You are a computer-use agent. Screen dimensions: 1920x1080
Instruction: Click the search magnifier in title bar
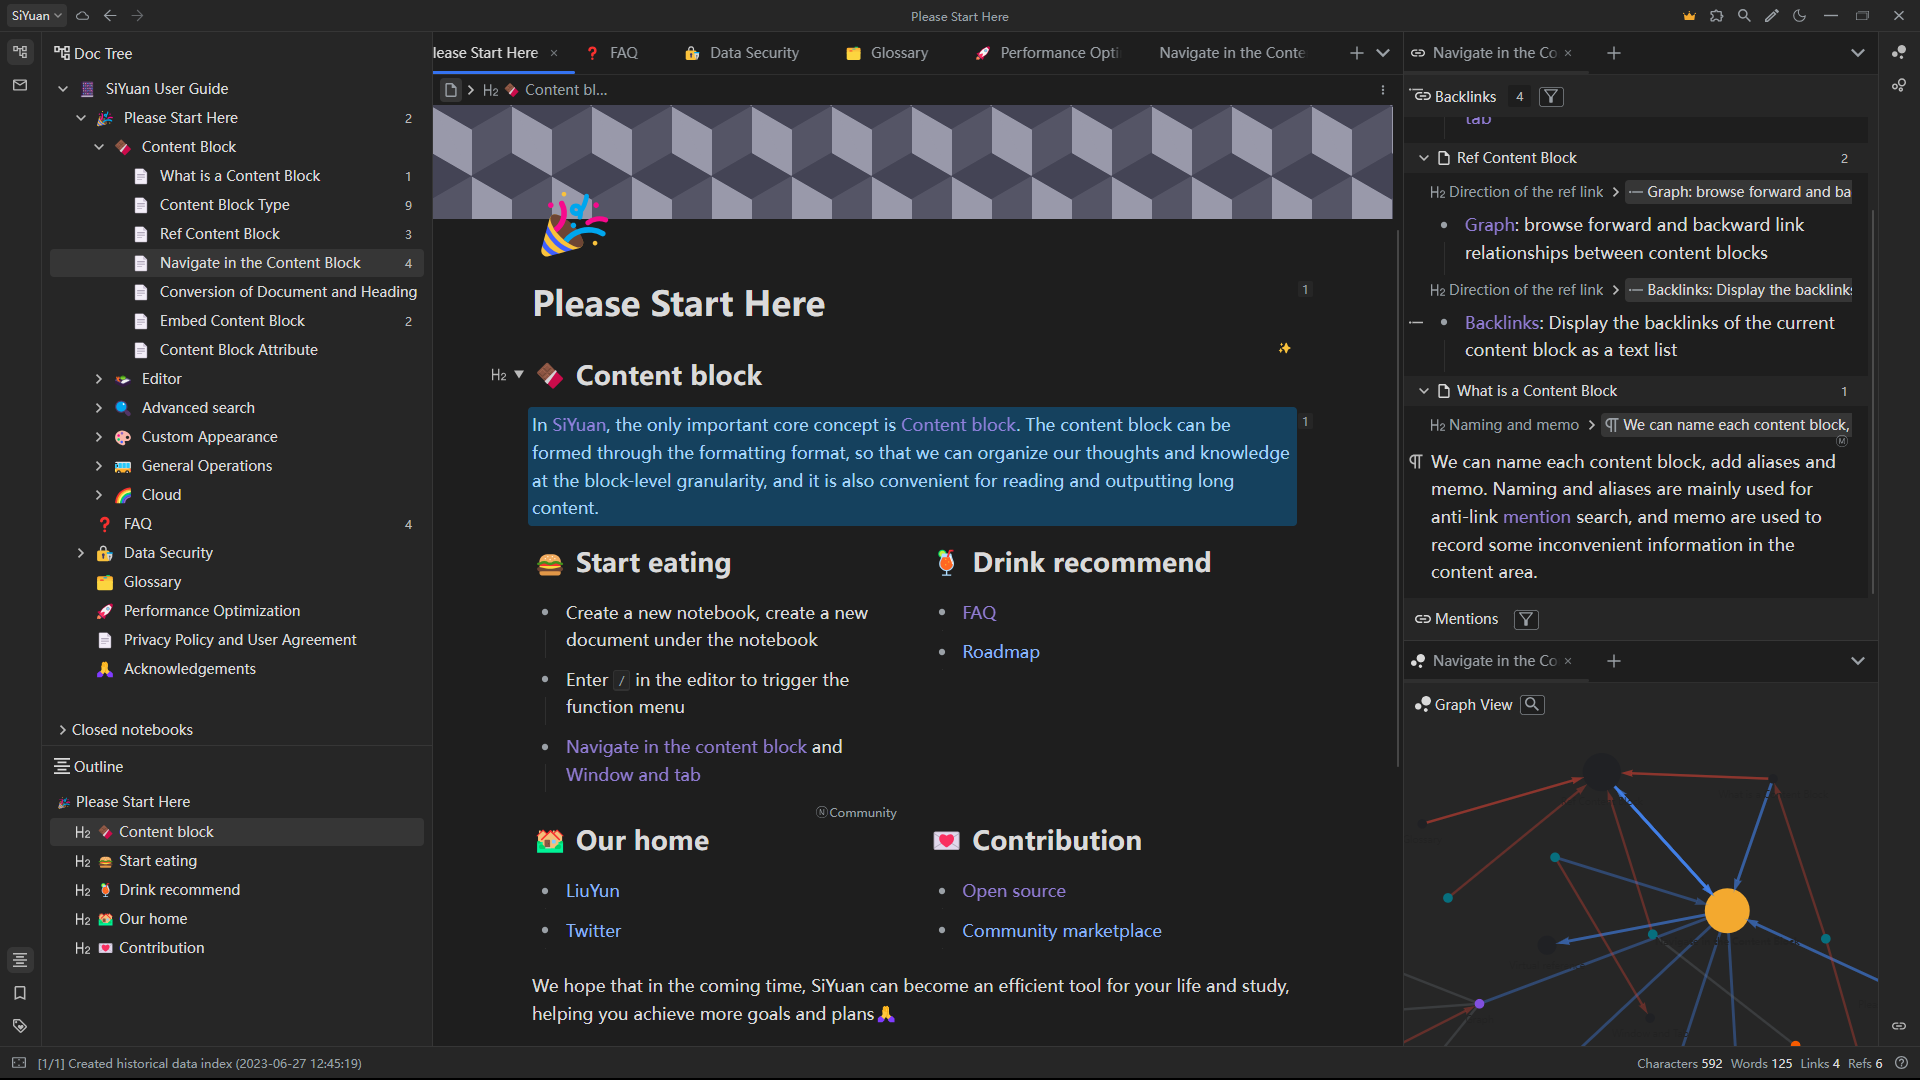(1744, 16)
